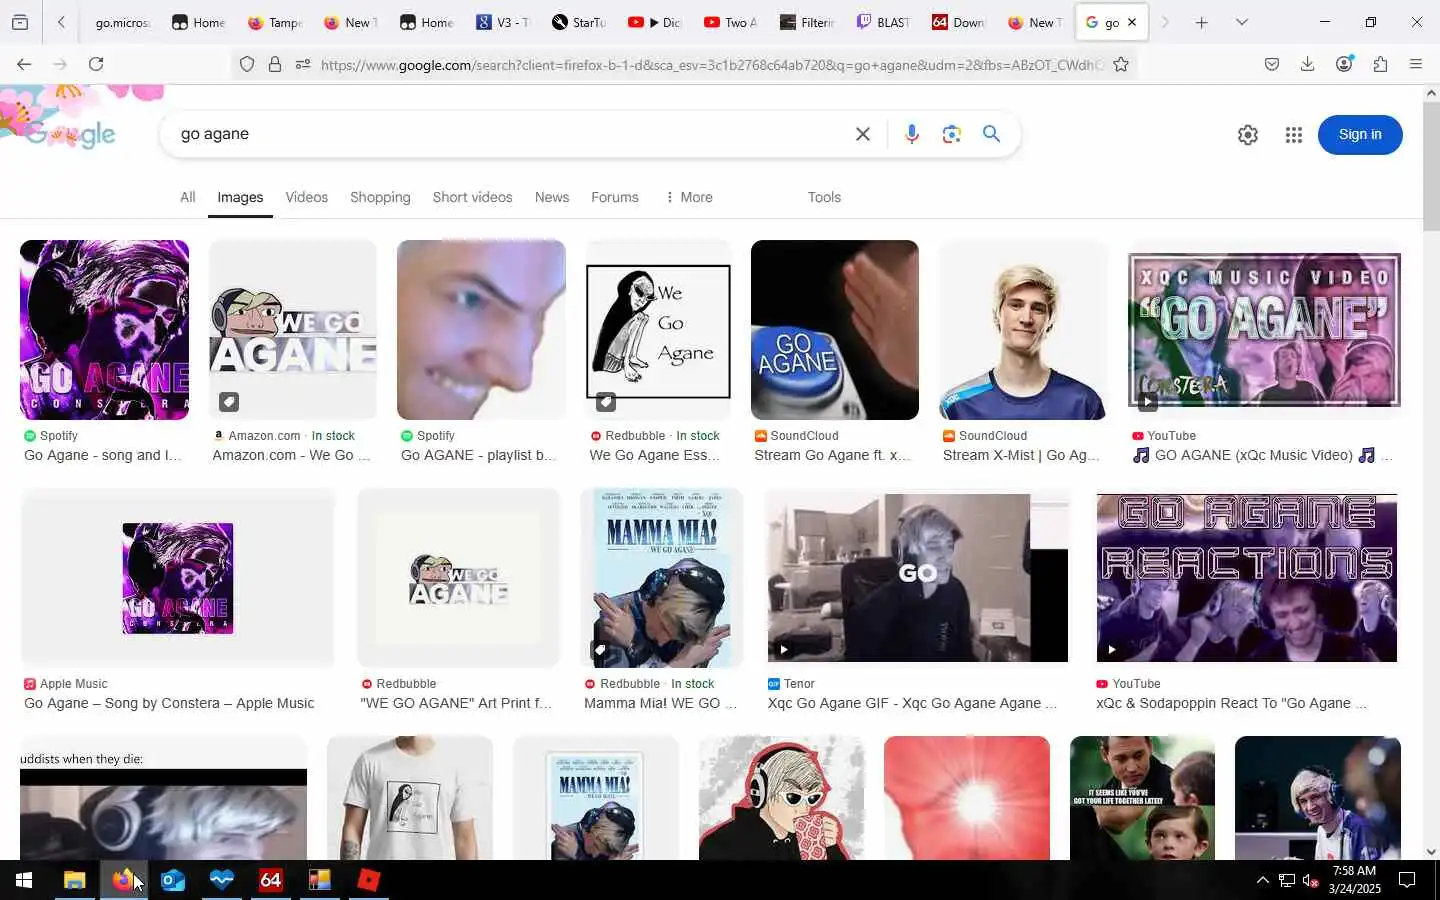Open Firefox View icon in the tab bar
The image size is (1440, 900).
point(20,22)
